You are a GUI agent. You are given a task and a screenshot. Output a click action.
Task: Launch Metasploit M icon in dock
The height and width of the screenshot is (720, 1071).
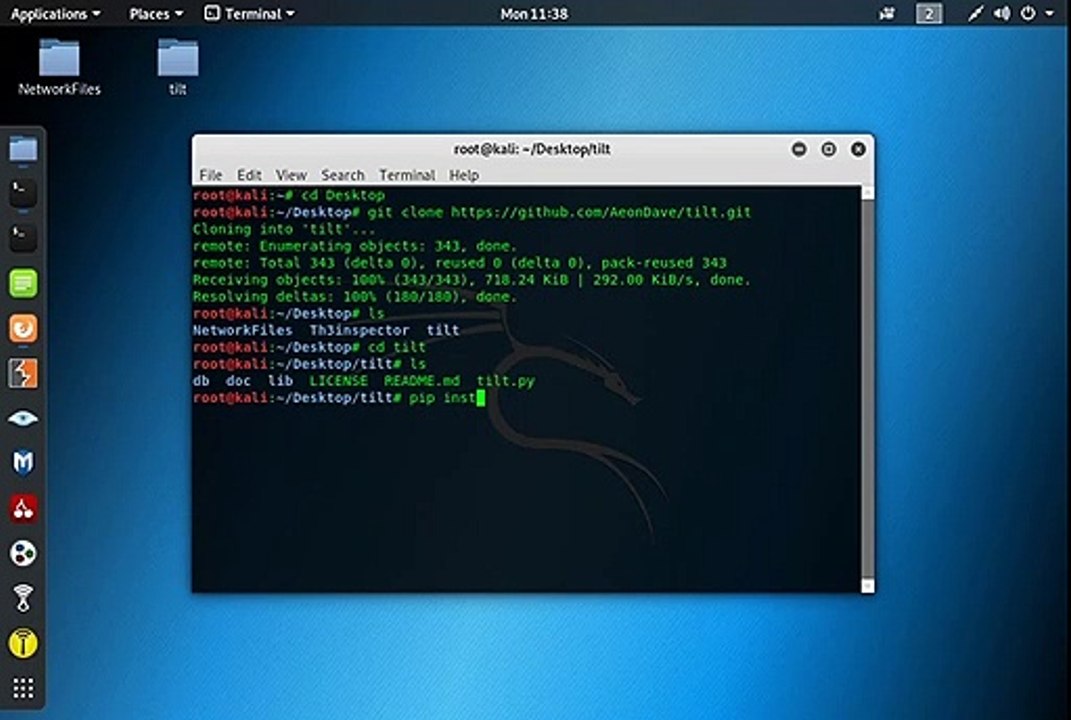pos(23,462)
